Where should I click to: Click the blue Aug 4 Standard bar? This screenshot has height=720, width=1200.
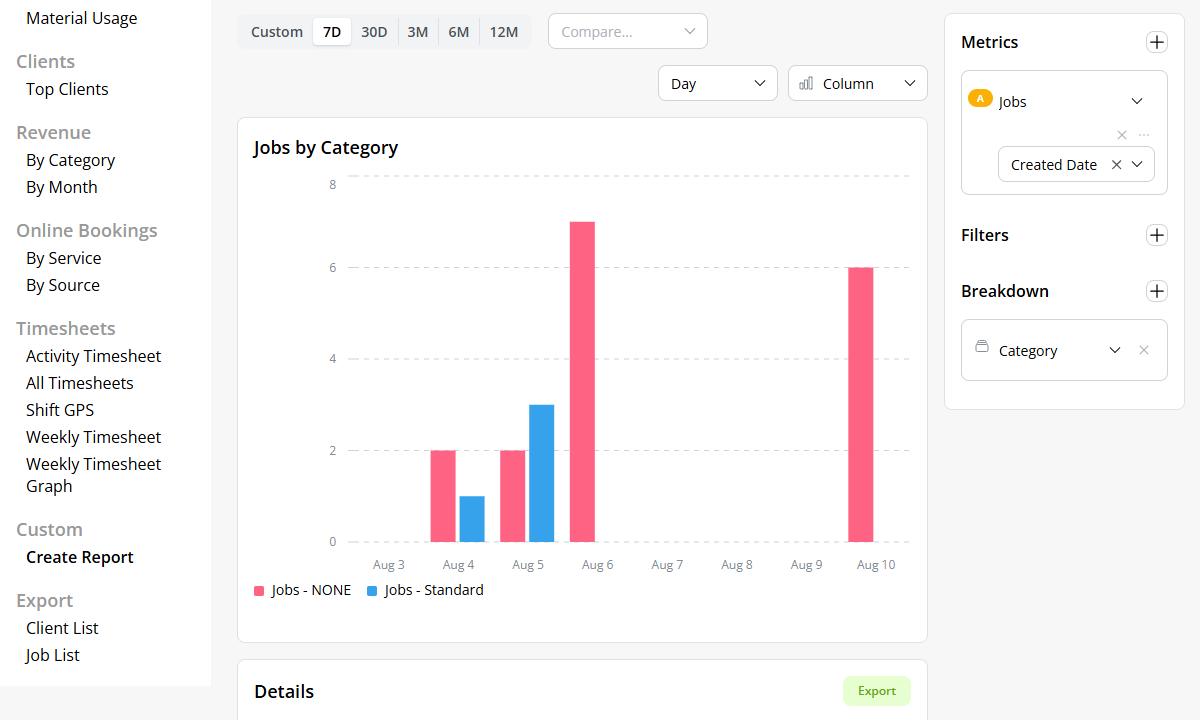(x=472, y=519)
